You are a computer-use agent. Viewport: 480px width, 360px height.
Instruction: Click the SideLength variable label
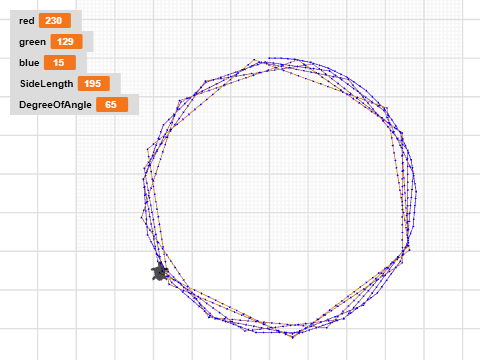click(46, 84)
